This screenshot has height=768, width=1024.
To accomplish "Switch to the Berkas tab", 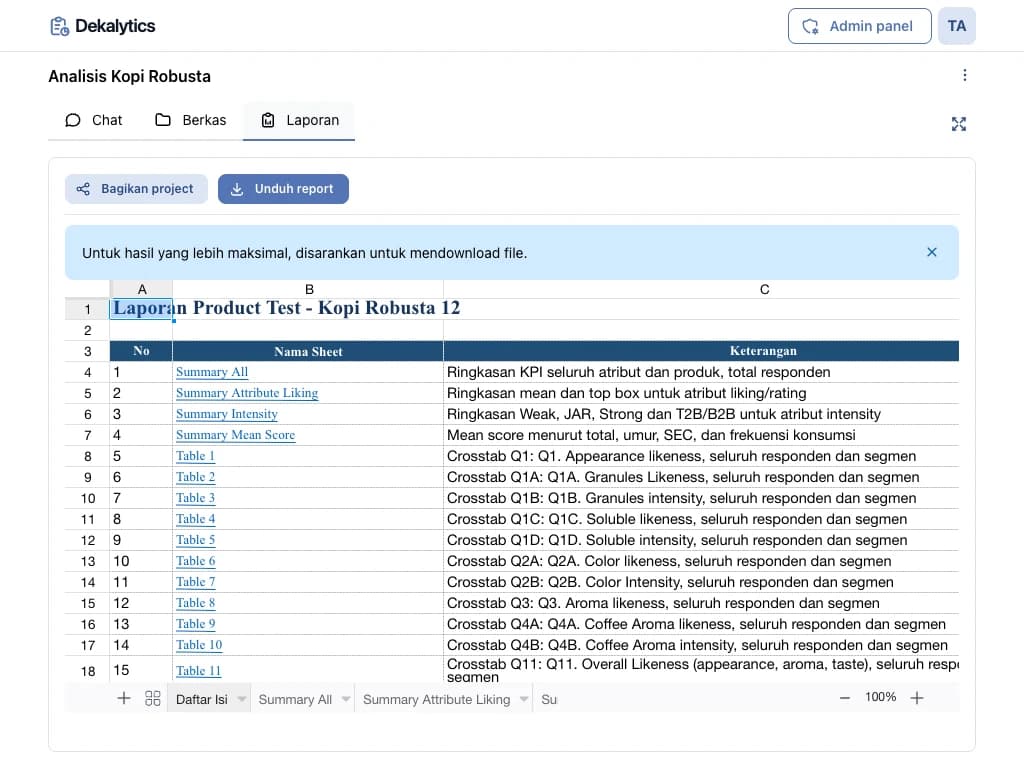I will click(x=190, y=120).
